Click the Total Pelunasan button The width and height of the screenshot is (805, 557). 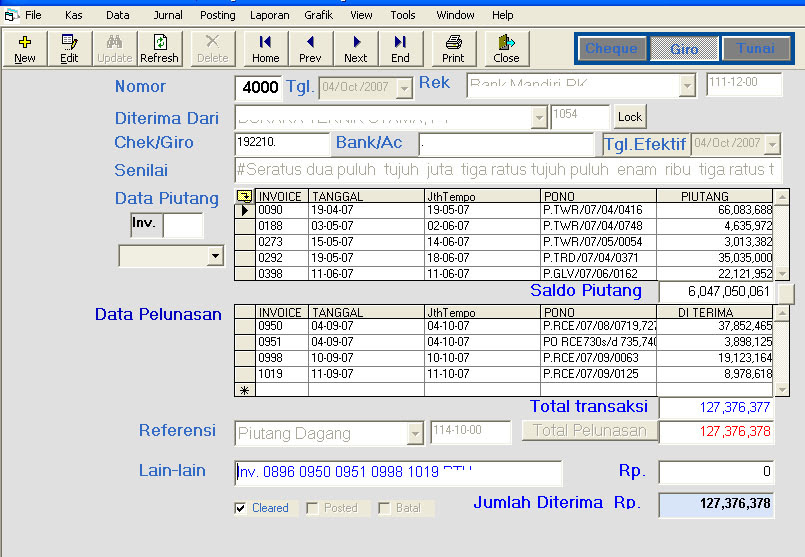point(589,430)
